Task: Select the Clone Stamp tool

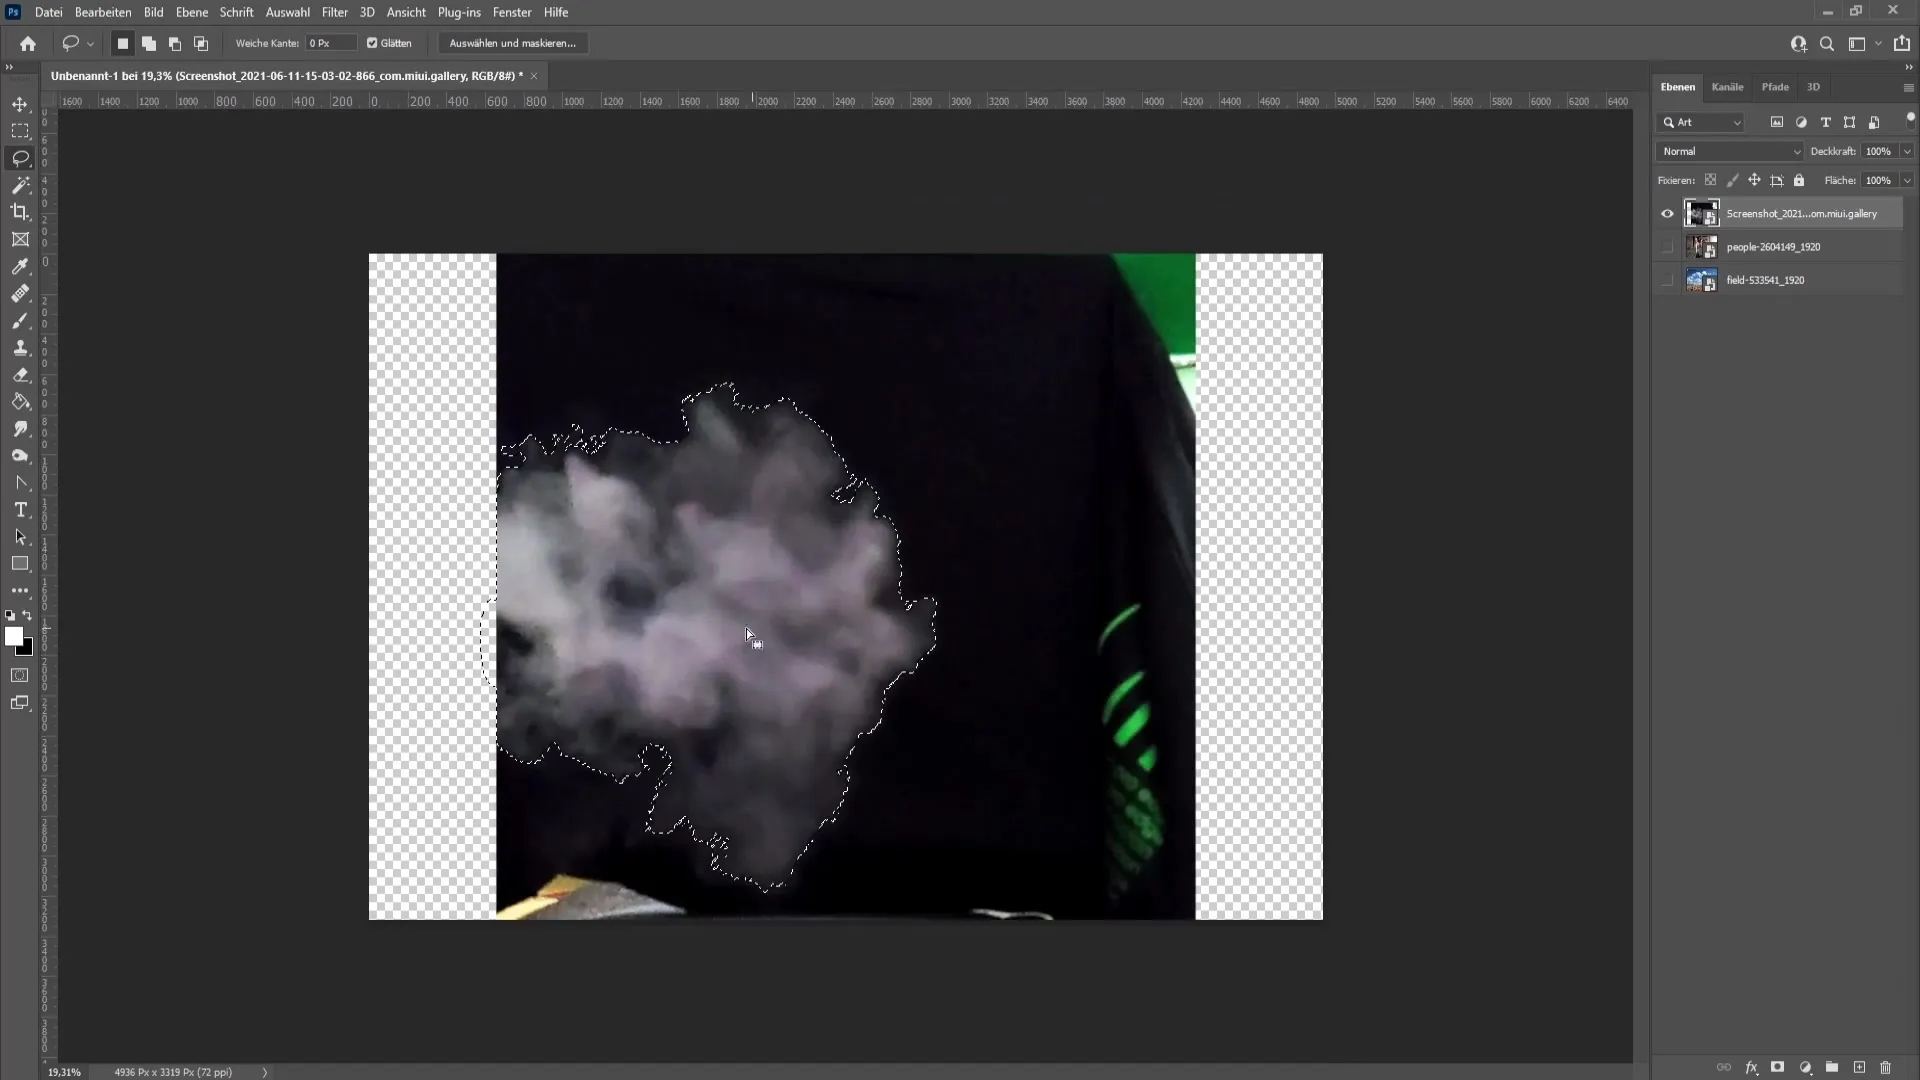Action: click(x=20, y=345)
